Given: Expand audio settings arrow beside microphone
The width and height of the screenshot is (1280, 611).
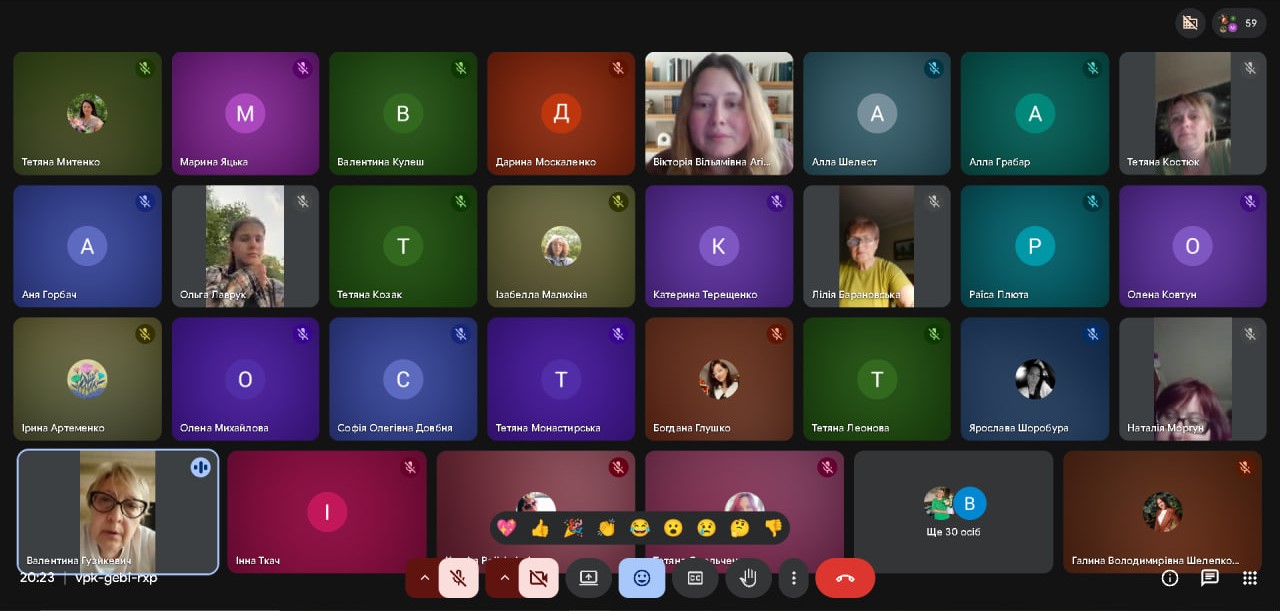Looking at the screenshot, I should (424, 578).
